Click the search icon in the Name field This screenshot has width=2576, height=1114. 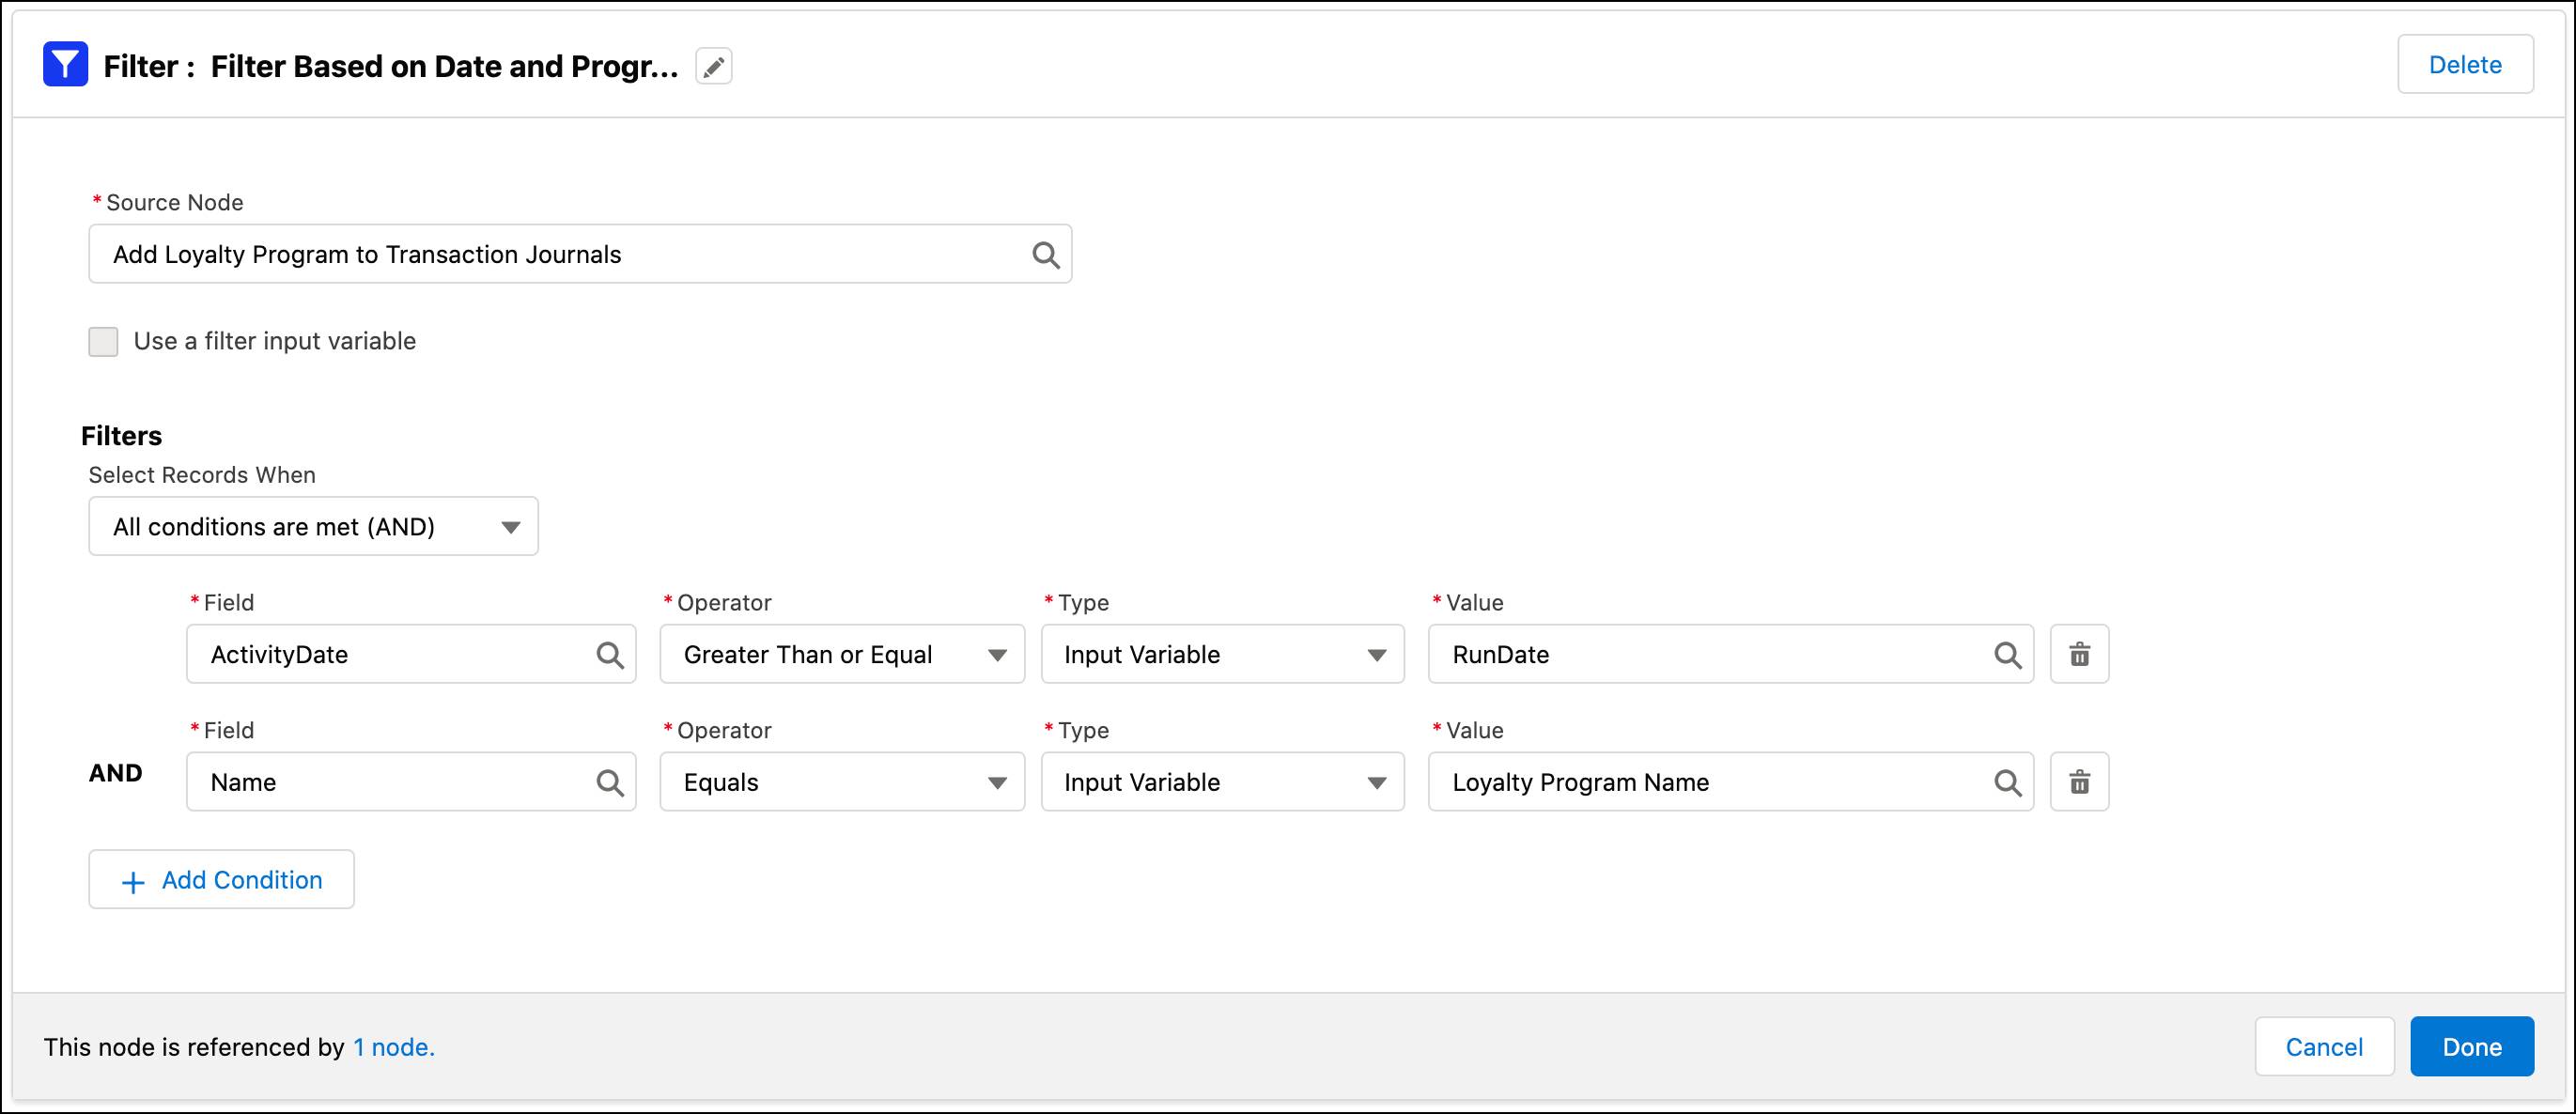pos(609,782)
